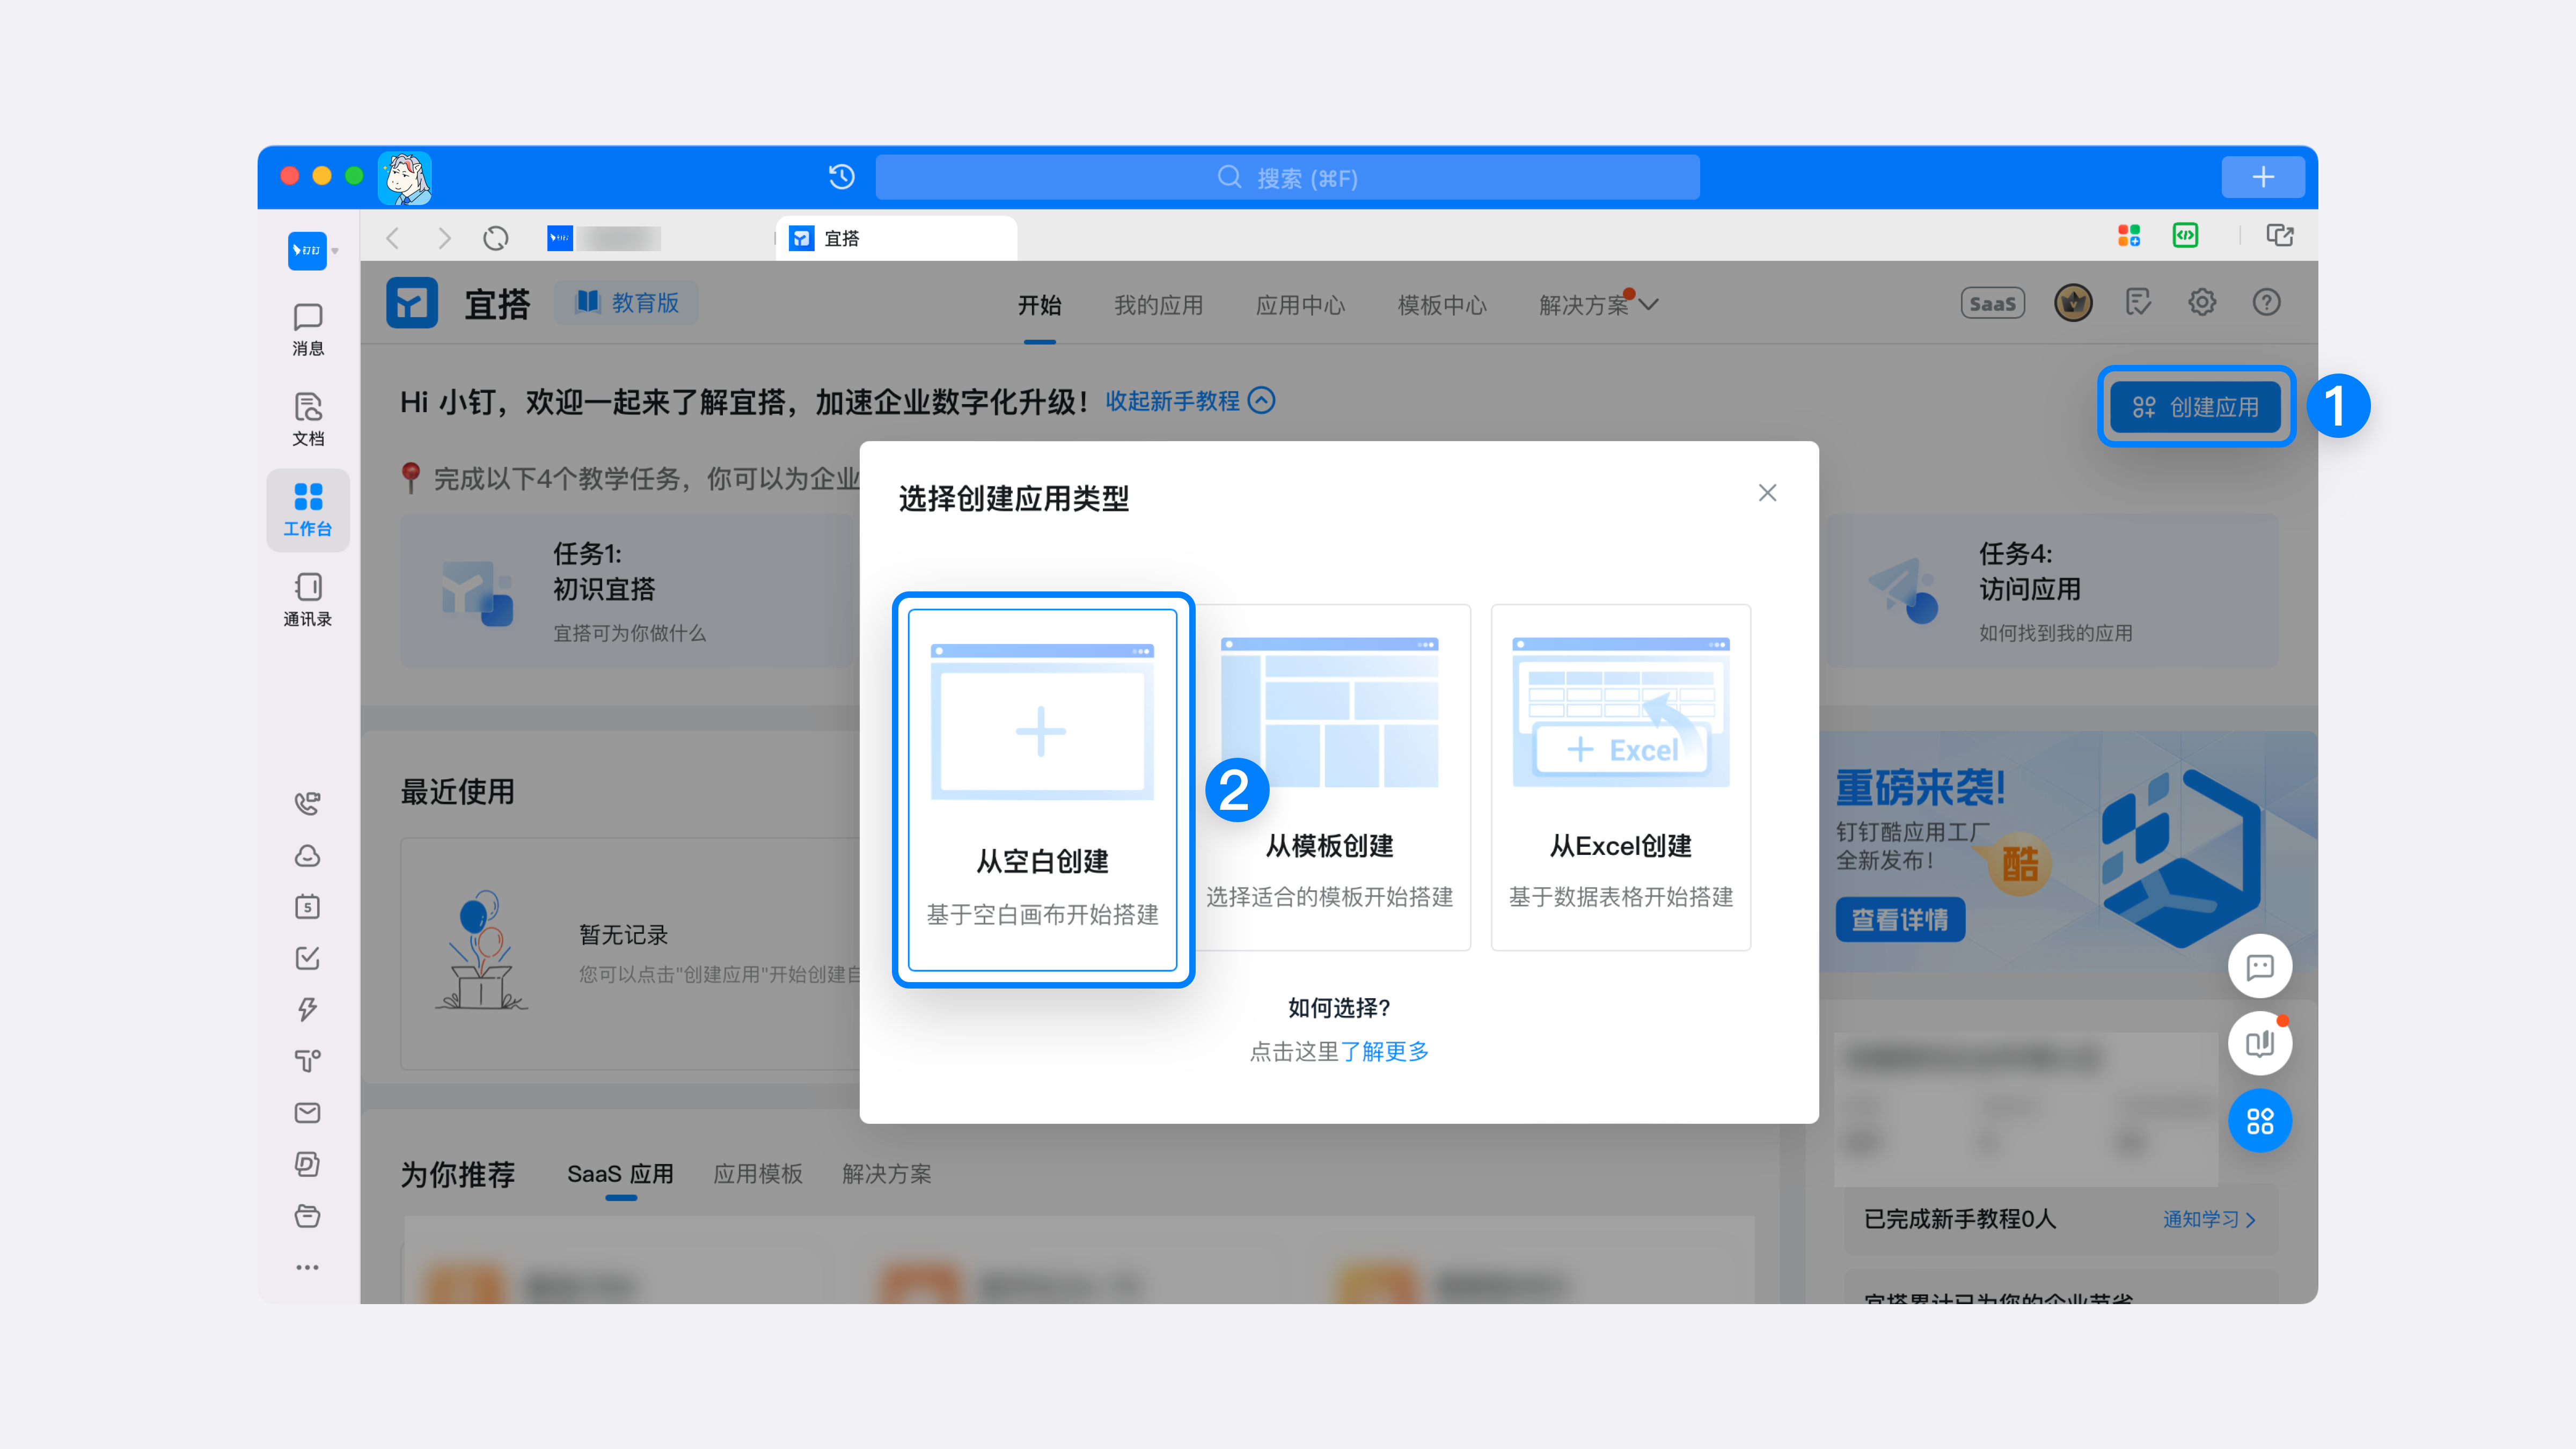Viewport: 2576px width, 1449px height.
Task: Open the folder box icon in sidebar
Action: pyautogui.click(x=308, y=1216)
